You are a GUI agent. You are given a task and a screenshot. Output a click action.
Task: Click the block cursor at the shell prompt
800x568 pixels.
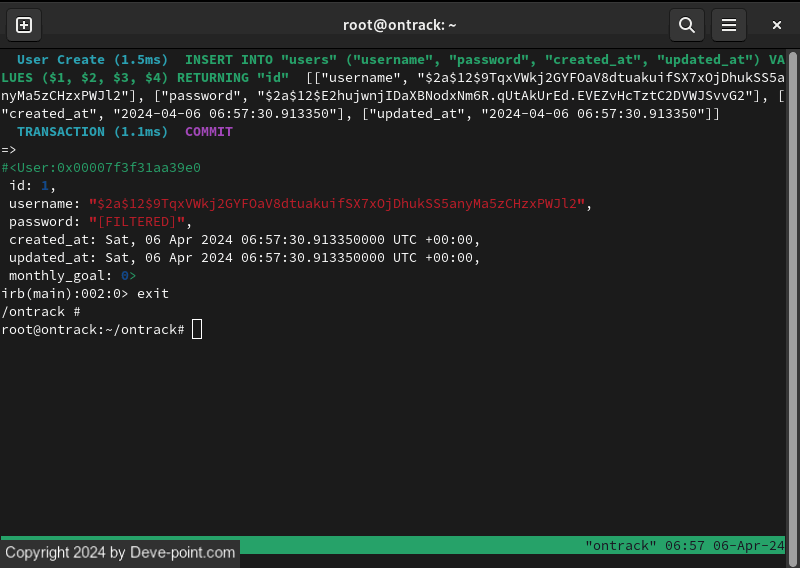tap(197, 330)
